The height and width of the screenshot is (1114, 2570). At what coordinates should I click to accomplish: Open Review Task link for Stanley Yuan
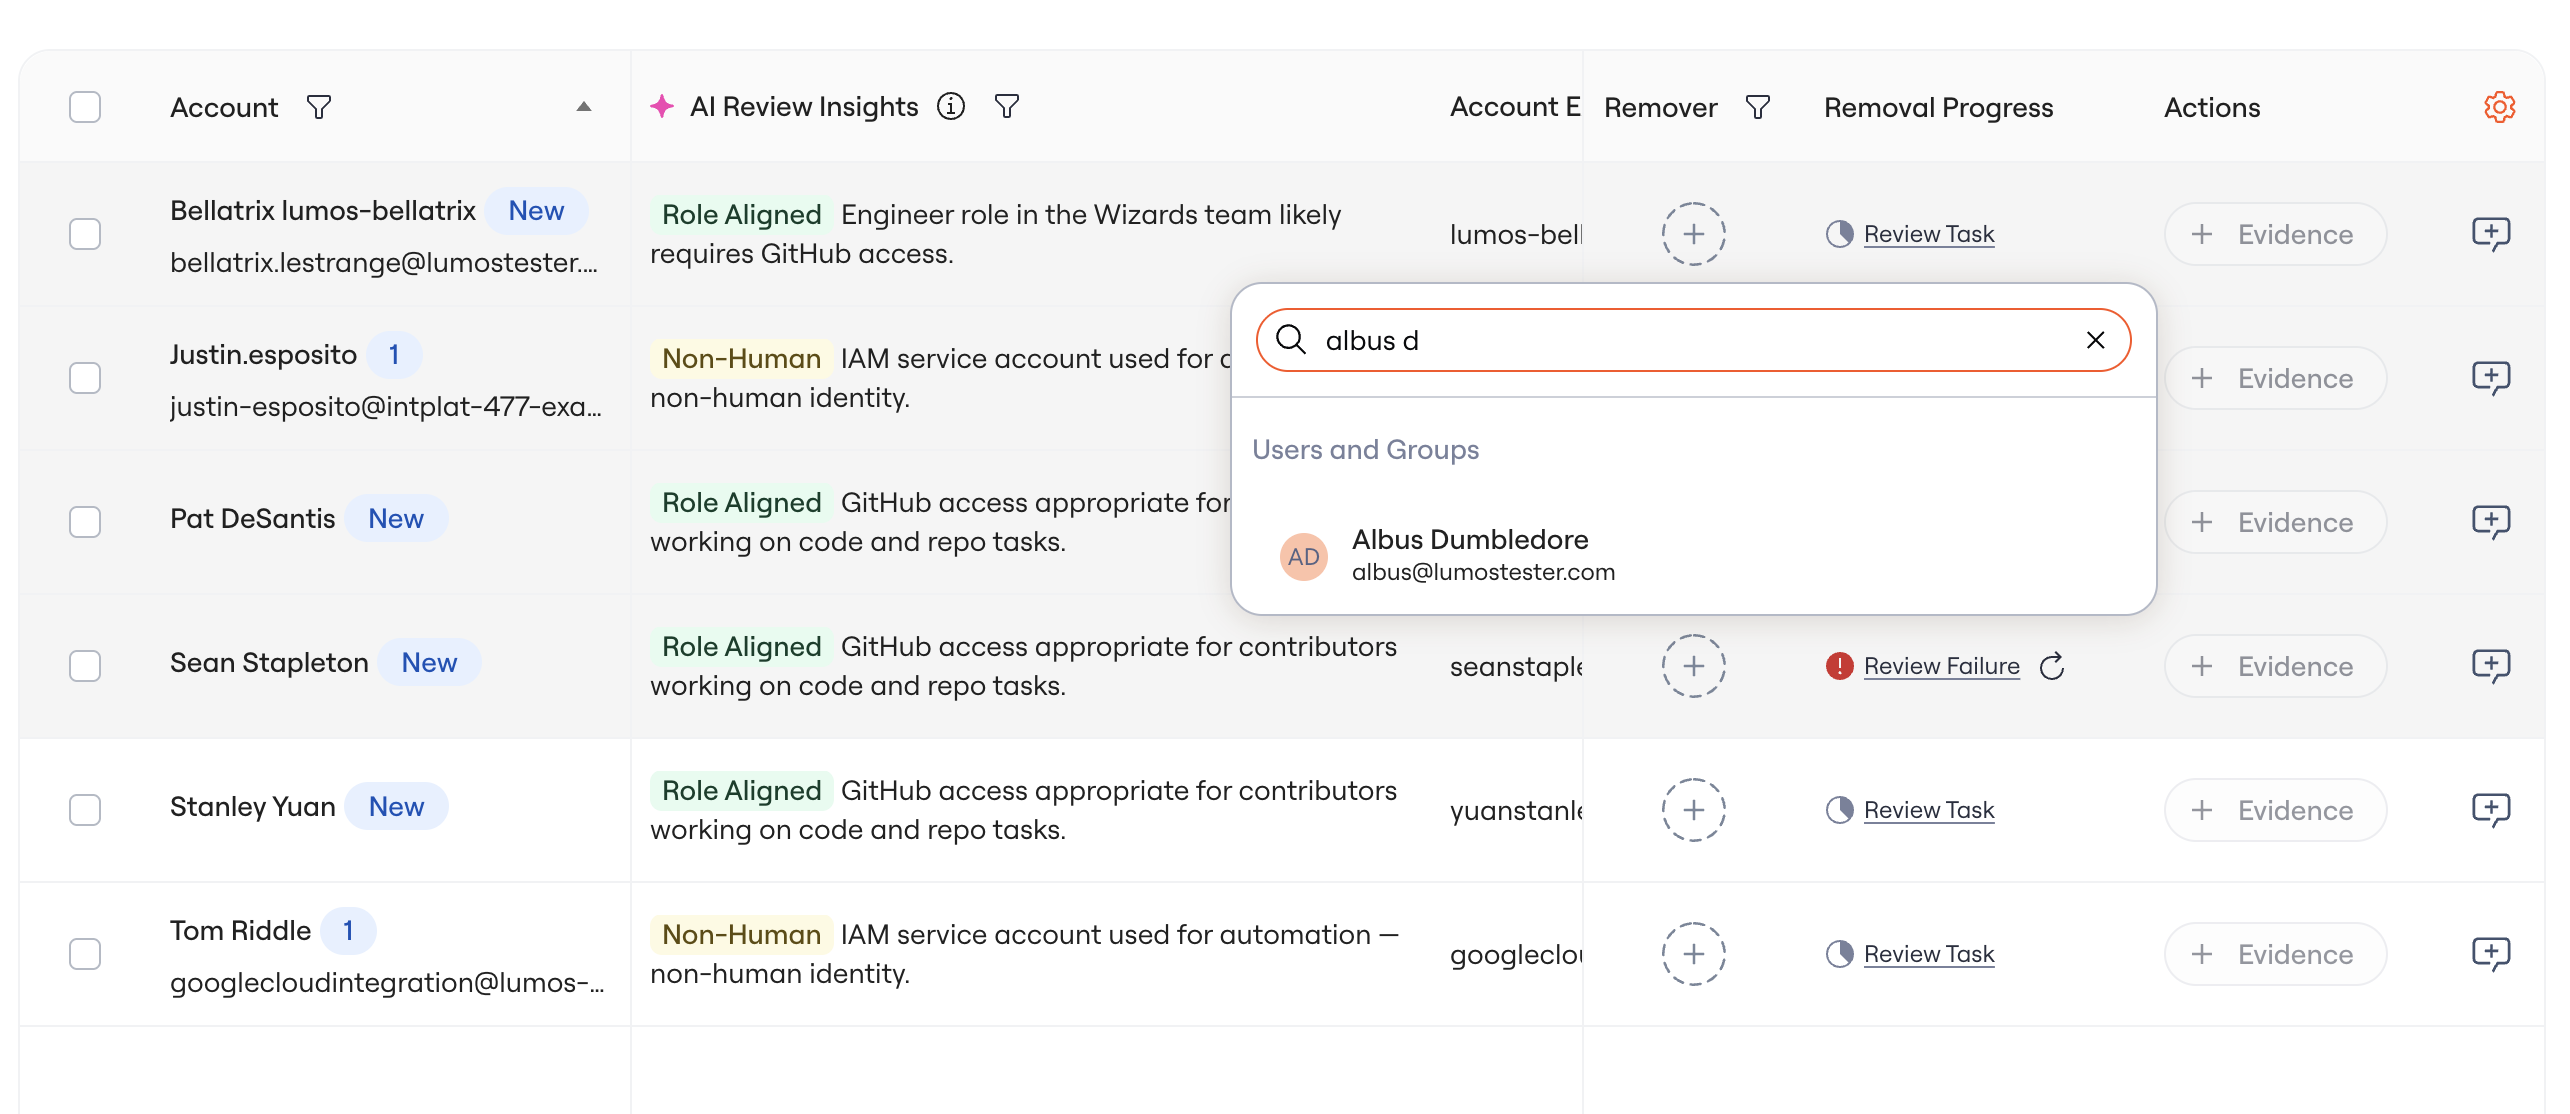1928,810
